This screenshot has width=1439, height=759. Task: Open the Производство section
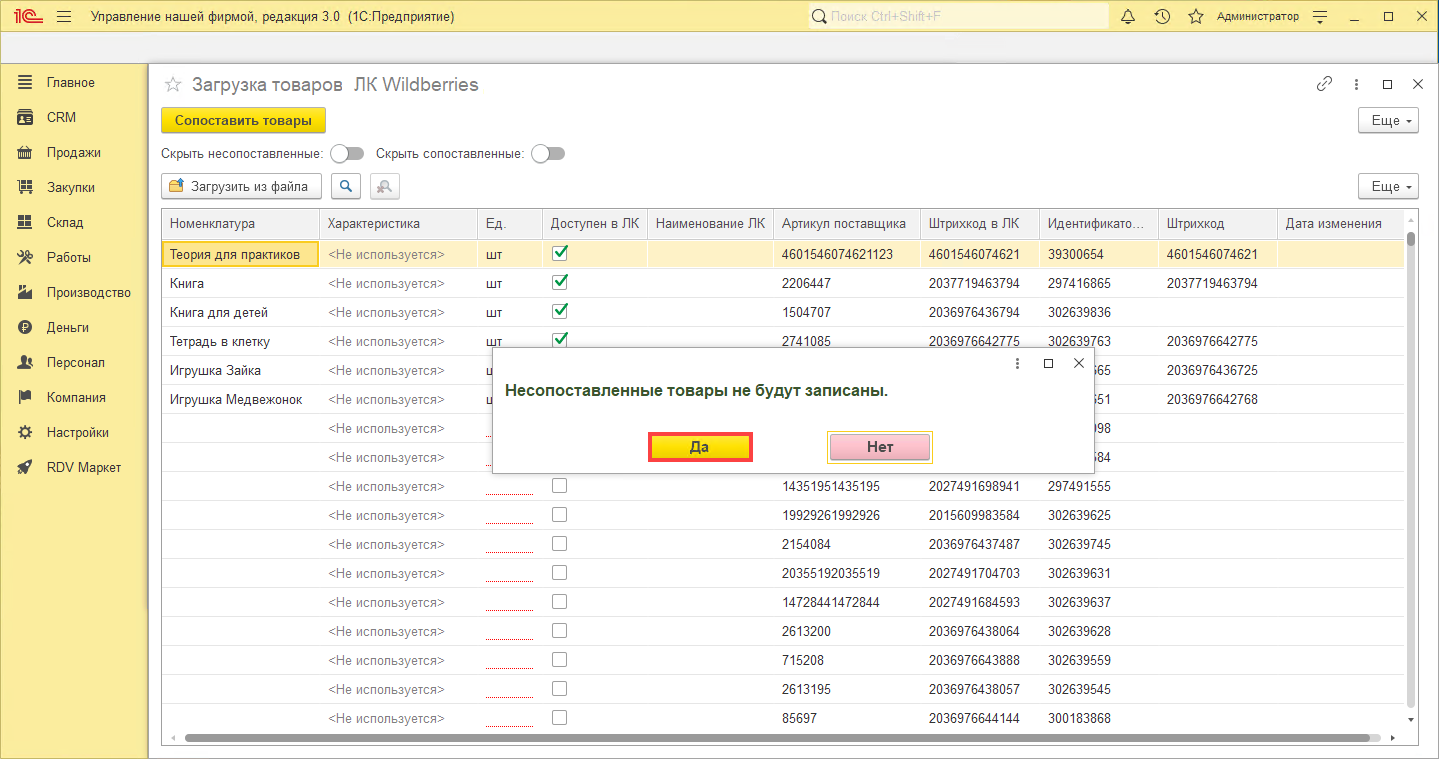[88, 293]
